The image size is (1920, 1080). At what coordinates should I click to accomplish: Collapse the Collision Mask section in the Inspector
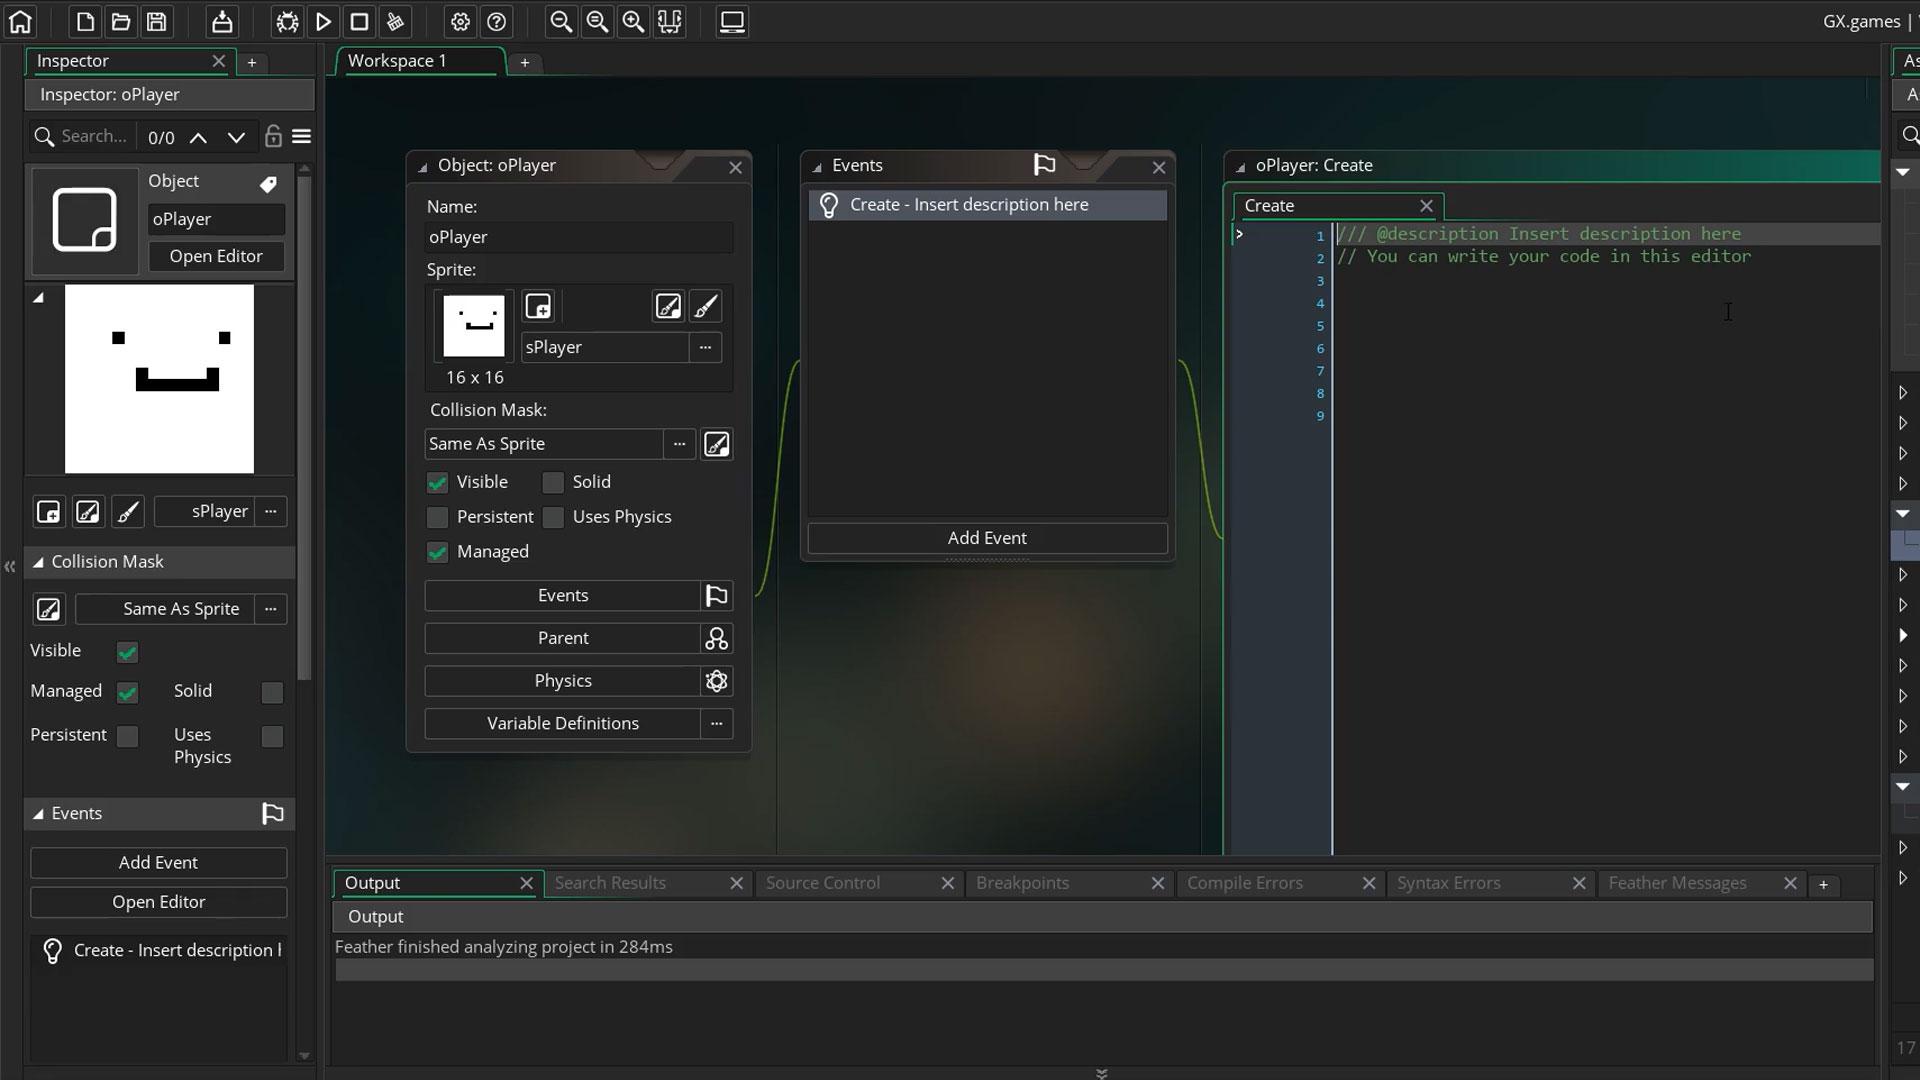38,561
